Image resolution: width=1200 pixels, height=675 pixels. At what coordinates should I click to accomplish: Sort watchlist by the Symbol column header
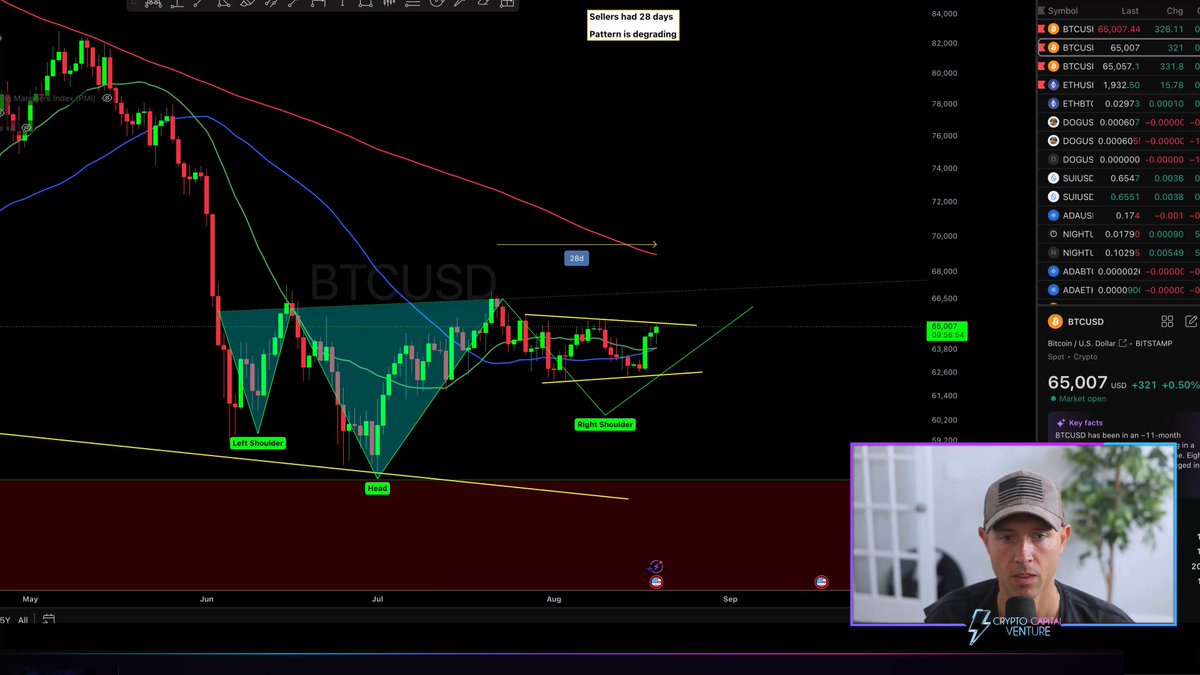(x=1063, y=11)
